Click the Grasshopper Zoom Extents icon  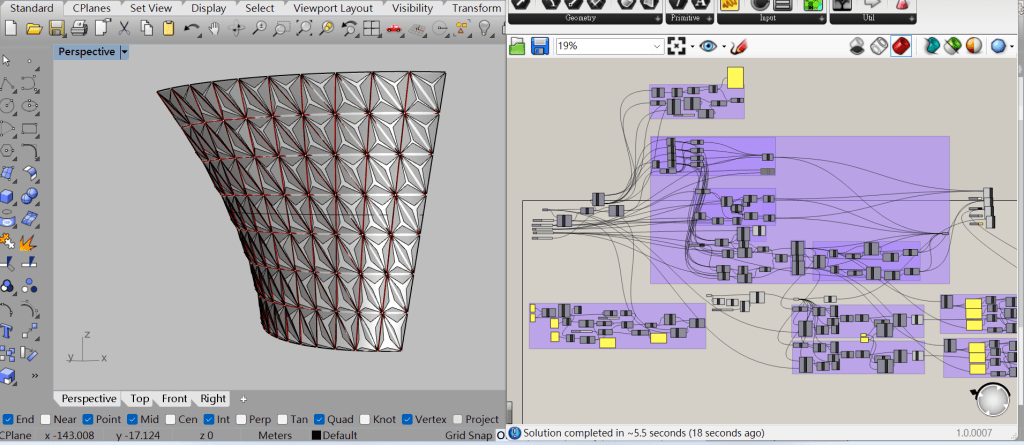pyautogui.click(x=677, y=46)
